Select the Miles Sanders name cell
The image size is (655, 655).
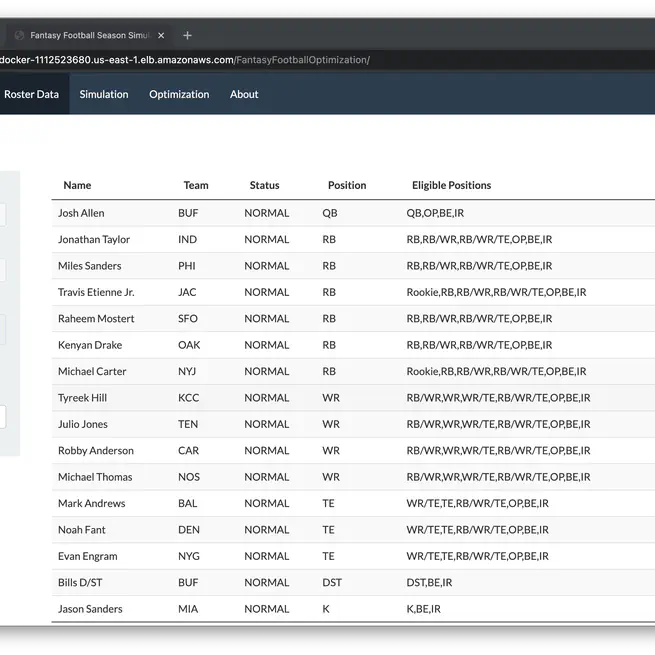pos(89,266)
